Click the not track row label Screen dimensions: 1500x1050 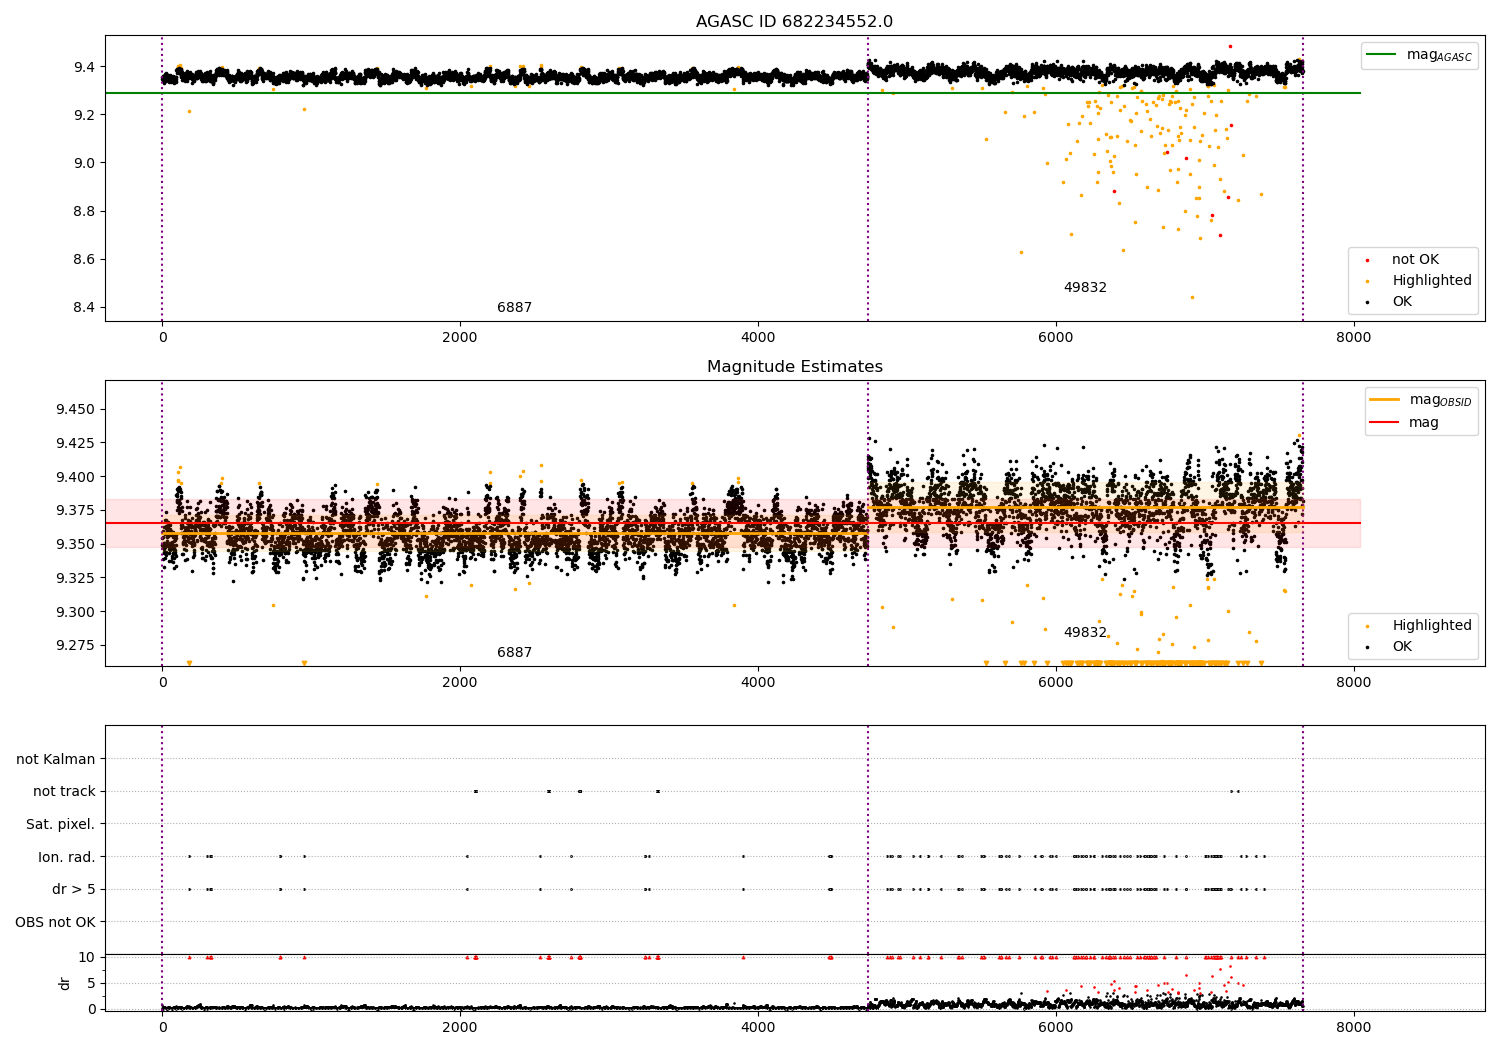click(64, 792)
